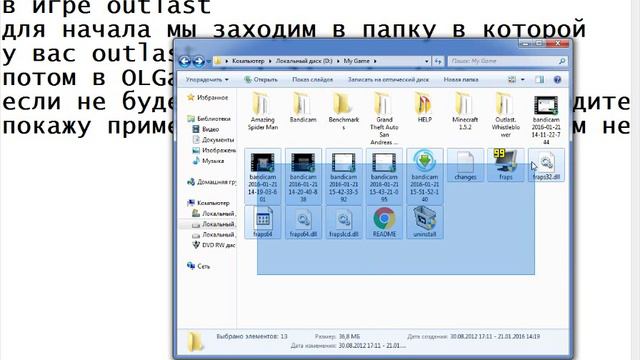Screen dimensions: 640x360
Task: Click Компьютер in the address bar
Action: [x=248, y=61]
